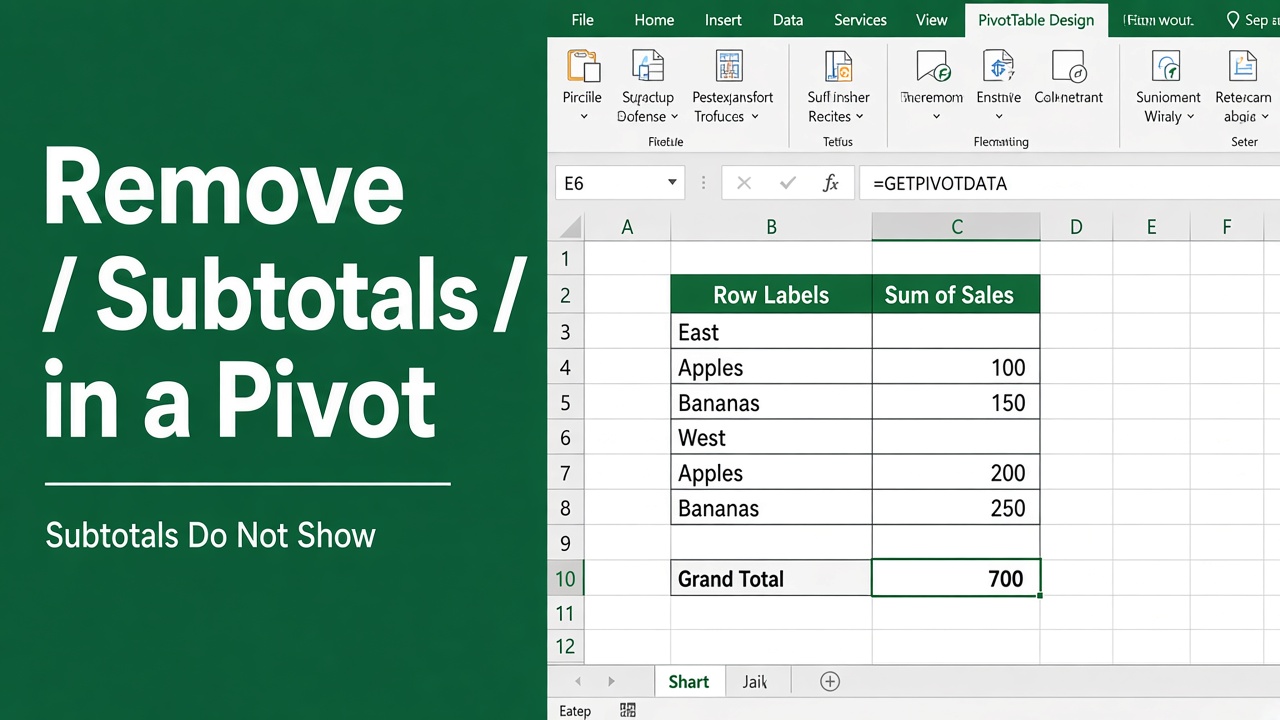
Task: Select column C header
Action: pyautogui.click(x=956, y=227)
